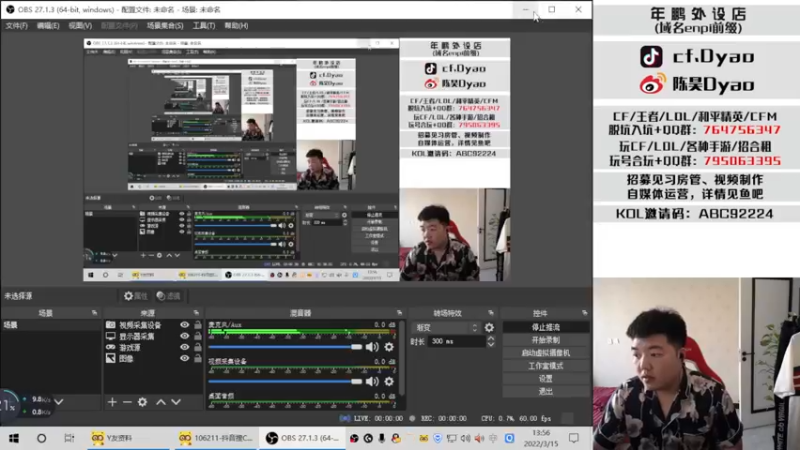Move source up with arrow icon
800x450 pixels.
tap(161, 402)
